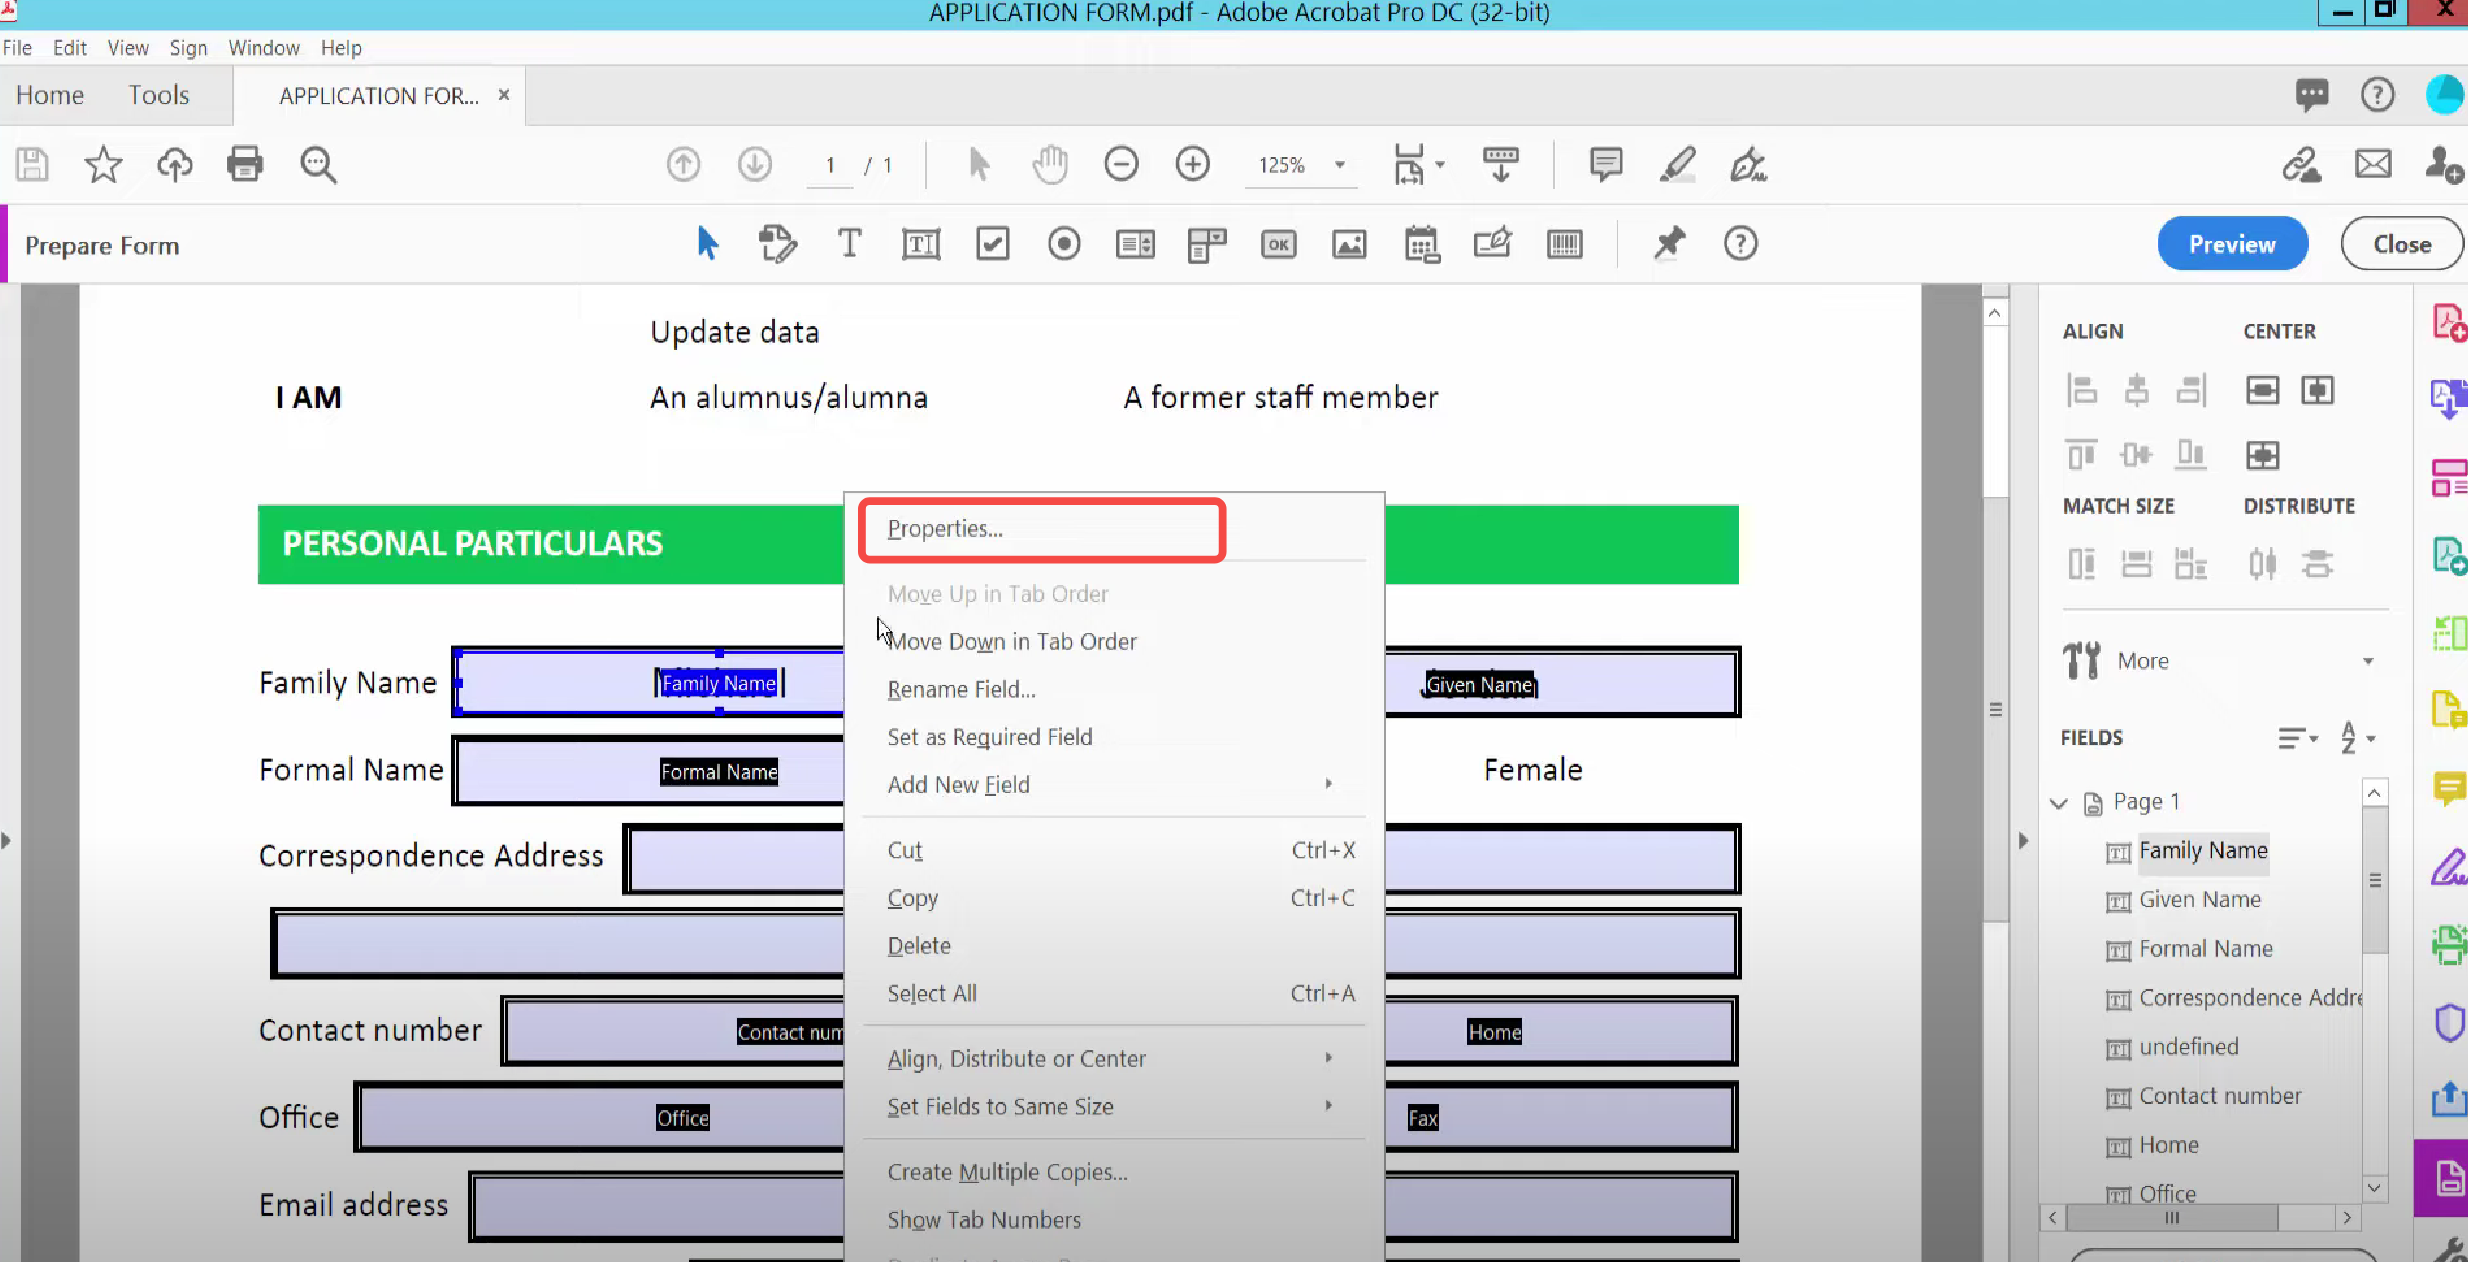
Task: Expand the Fields panel sort dropdown
Action: pos(2359,737)
